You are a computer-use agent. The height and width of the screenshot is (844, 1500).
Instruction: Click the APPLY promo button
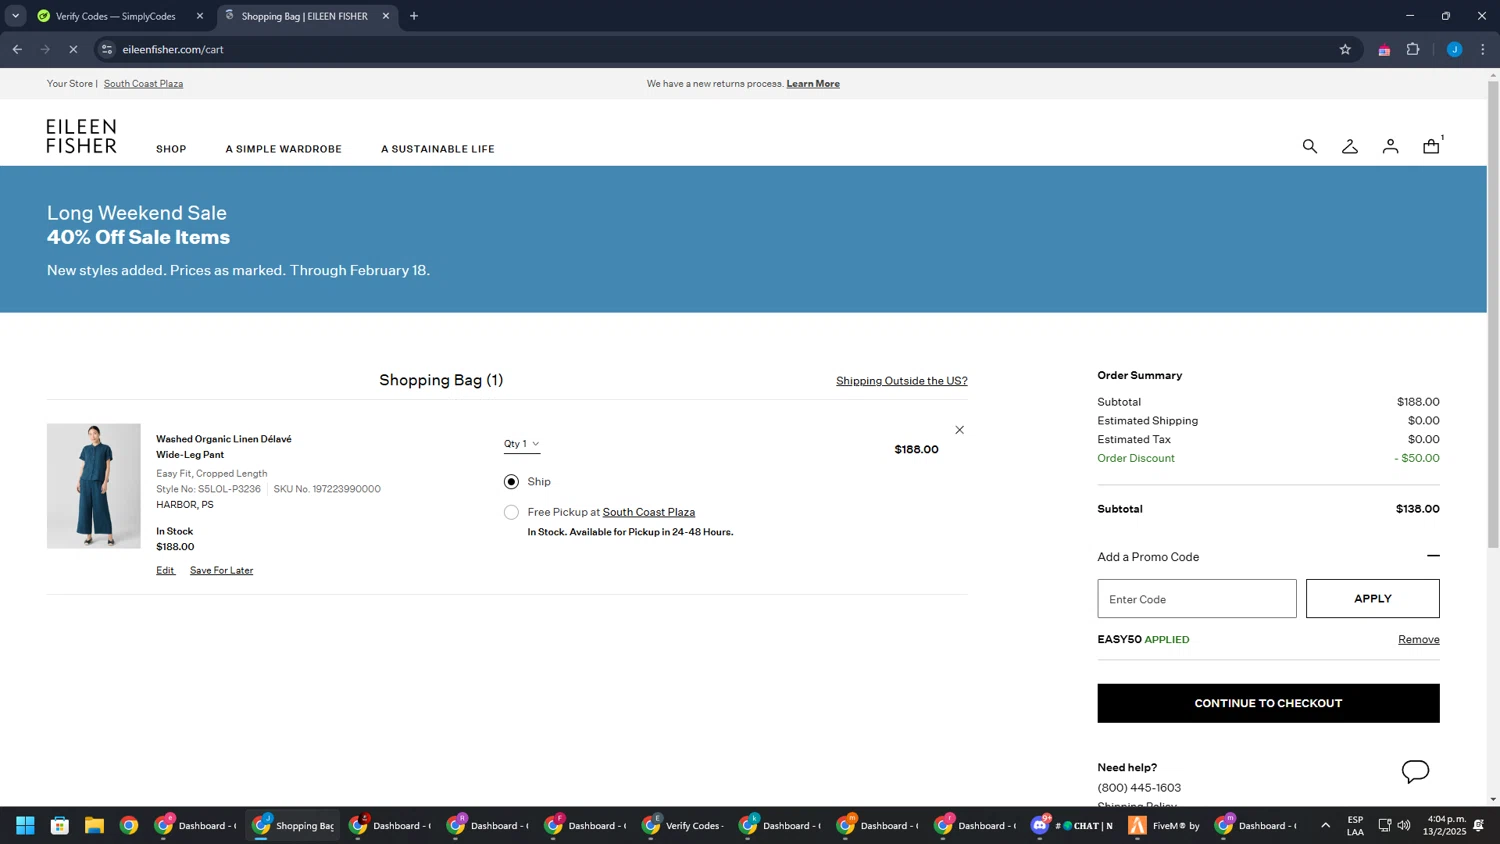(1372, 598)
